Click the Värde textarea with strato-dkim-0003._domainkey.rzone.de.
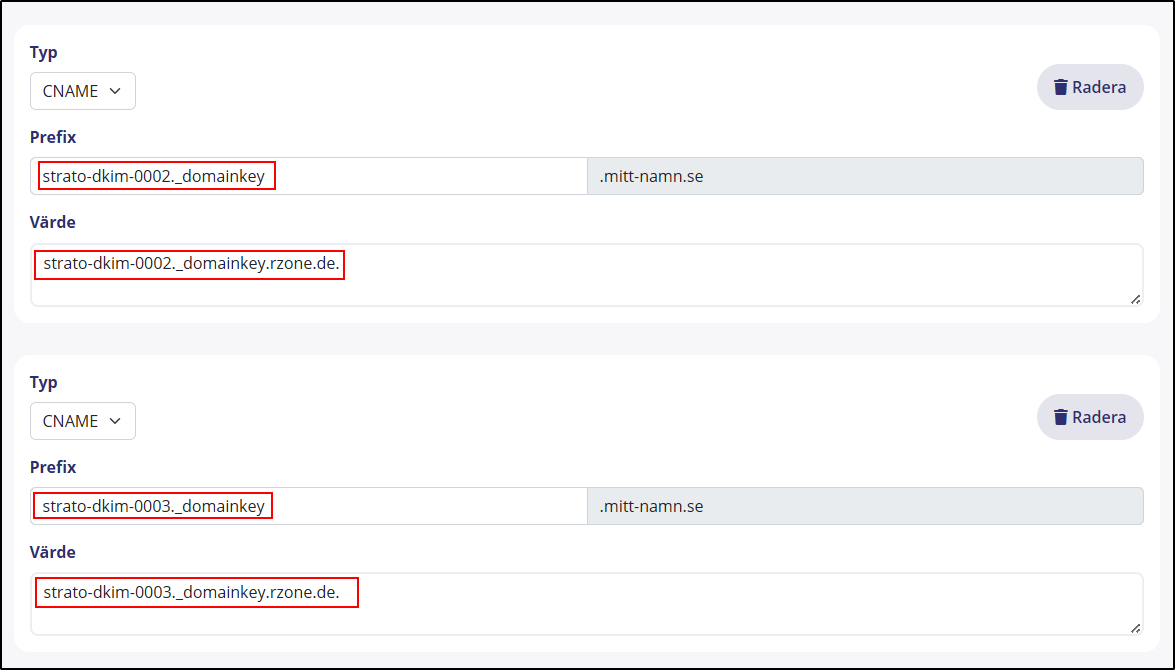1175x670 pixels. 586,604
